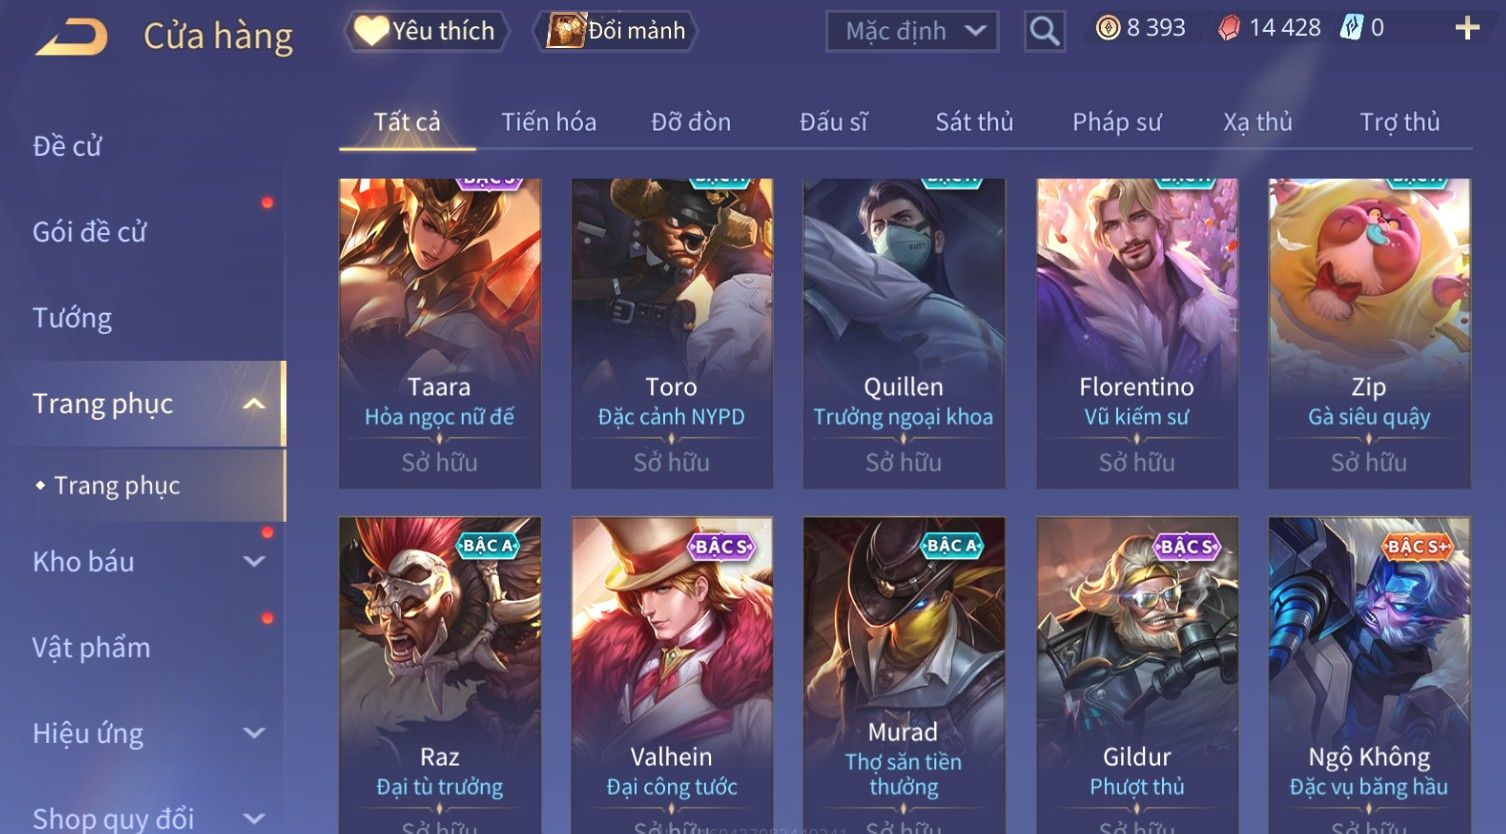
Task: Click the back arrow icon beside Cửa hàng
Action: tap(72, 38)
